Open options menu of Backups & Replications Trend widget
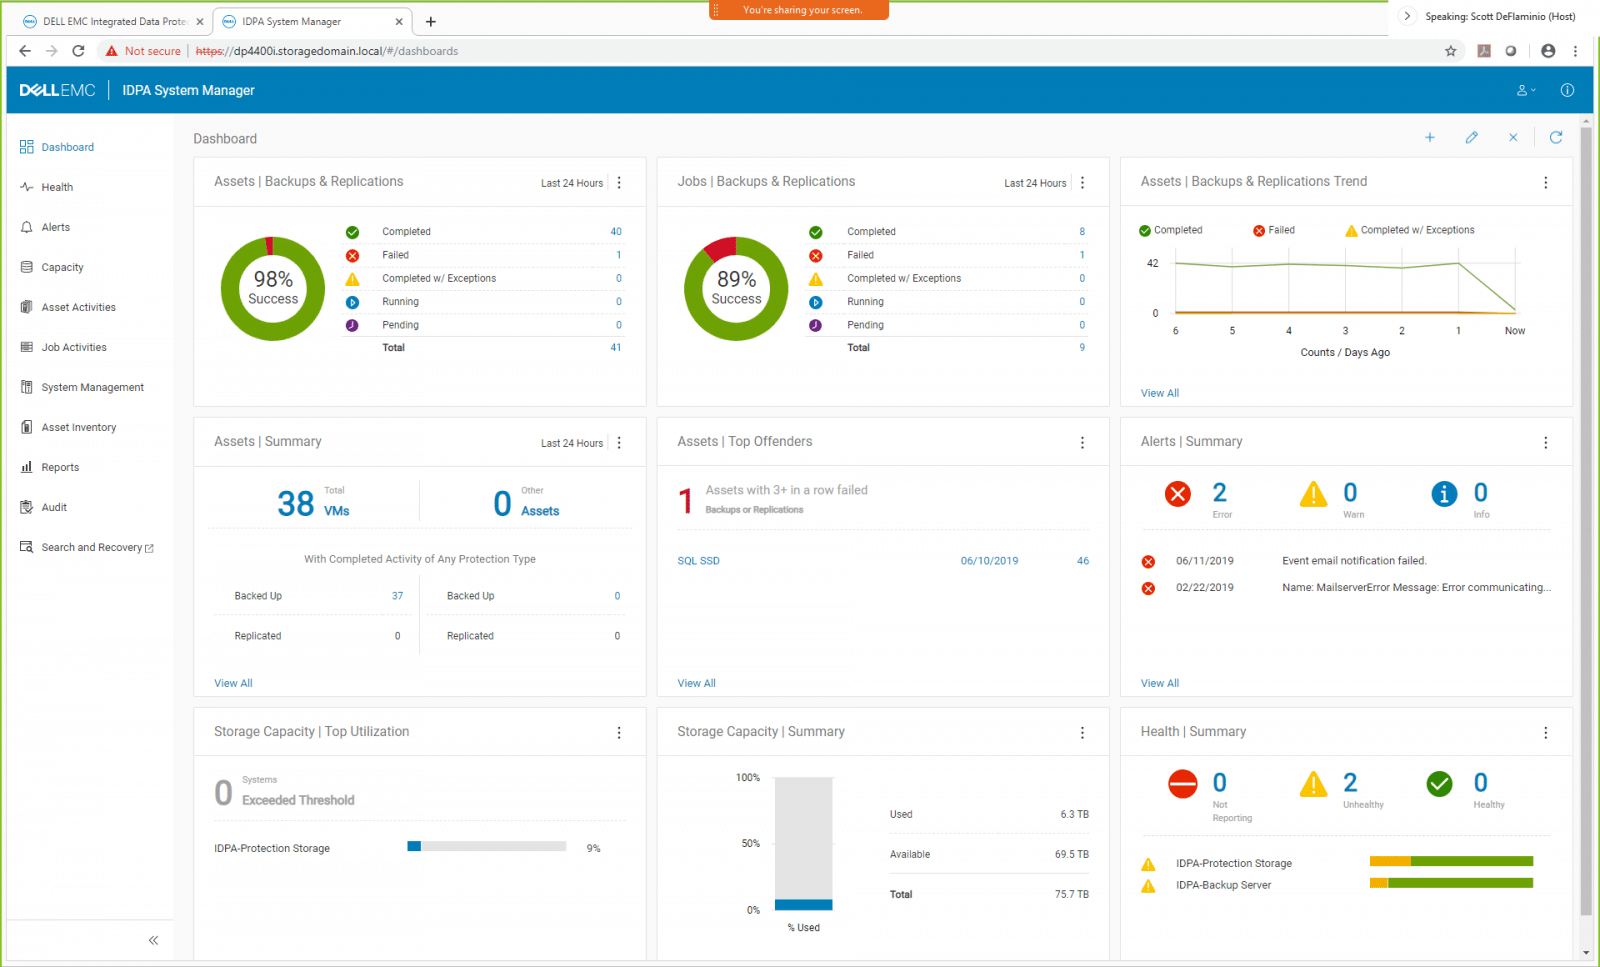1600x967 pixels. [x=1546, y=183]
